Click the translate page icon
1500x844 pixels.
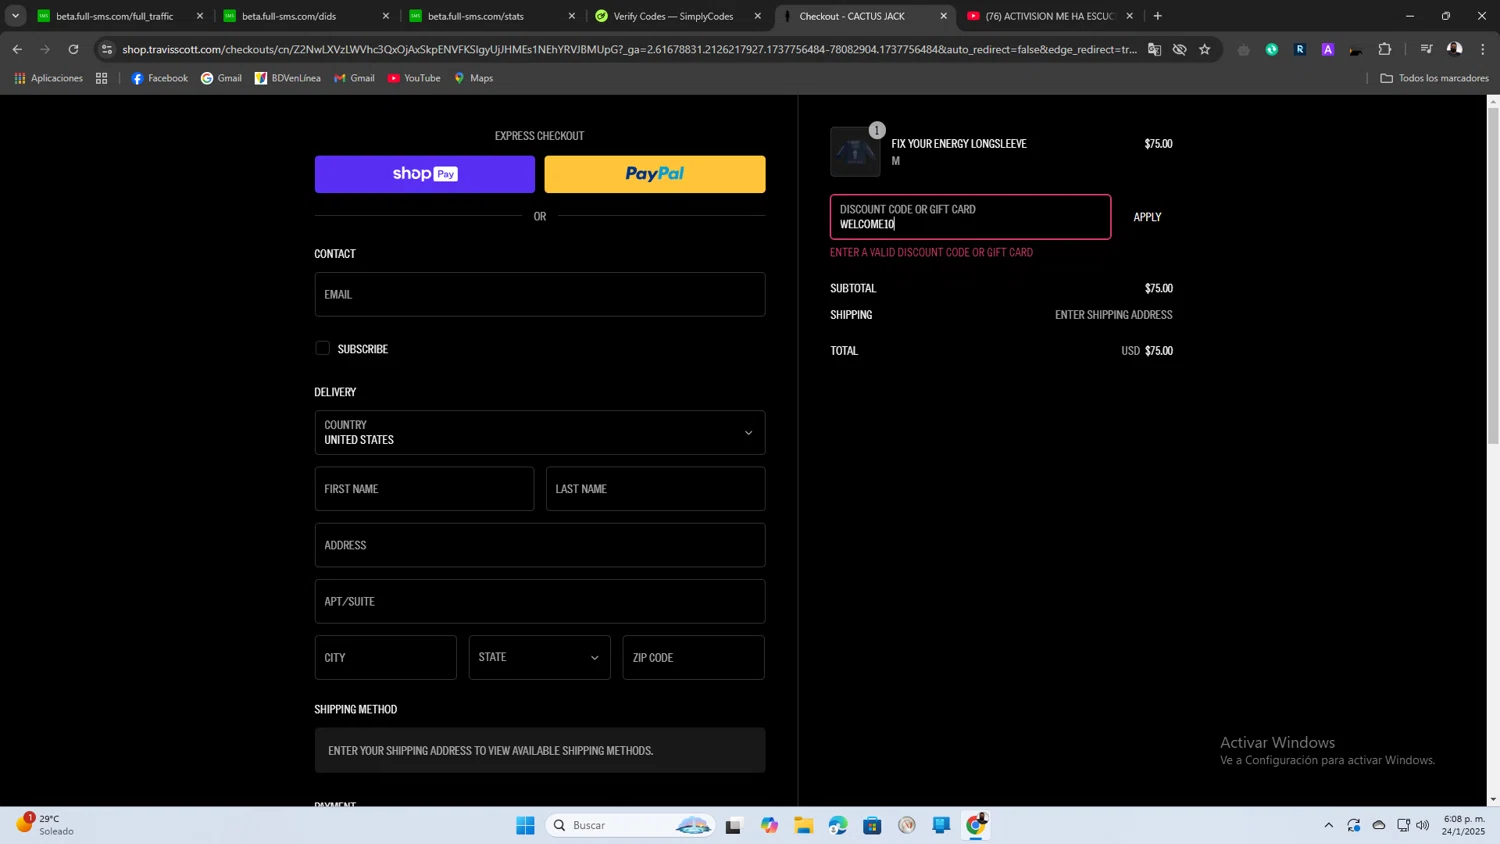1154,49
